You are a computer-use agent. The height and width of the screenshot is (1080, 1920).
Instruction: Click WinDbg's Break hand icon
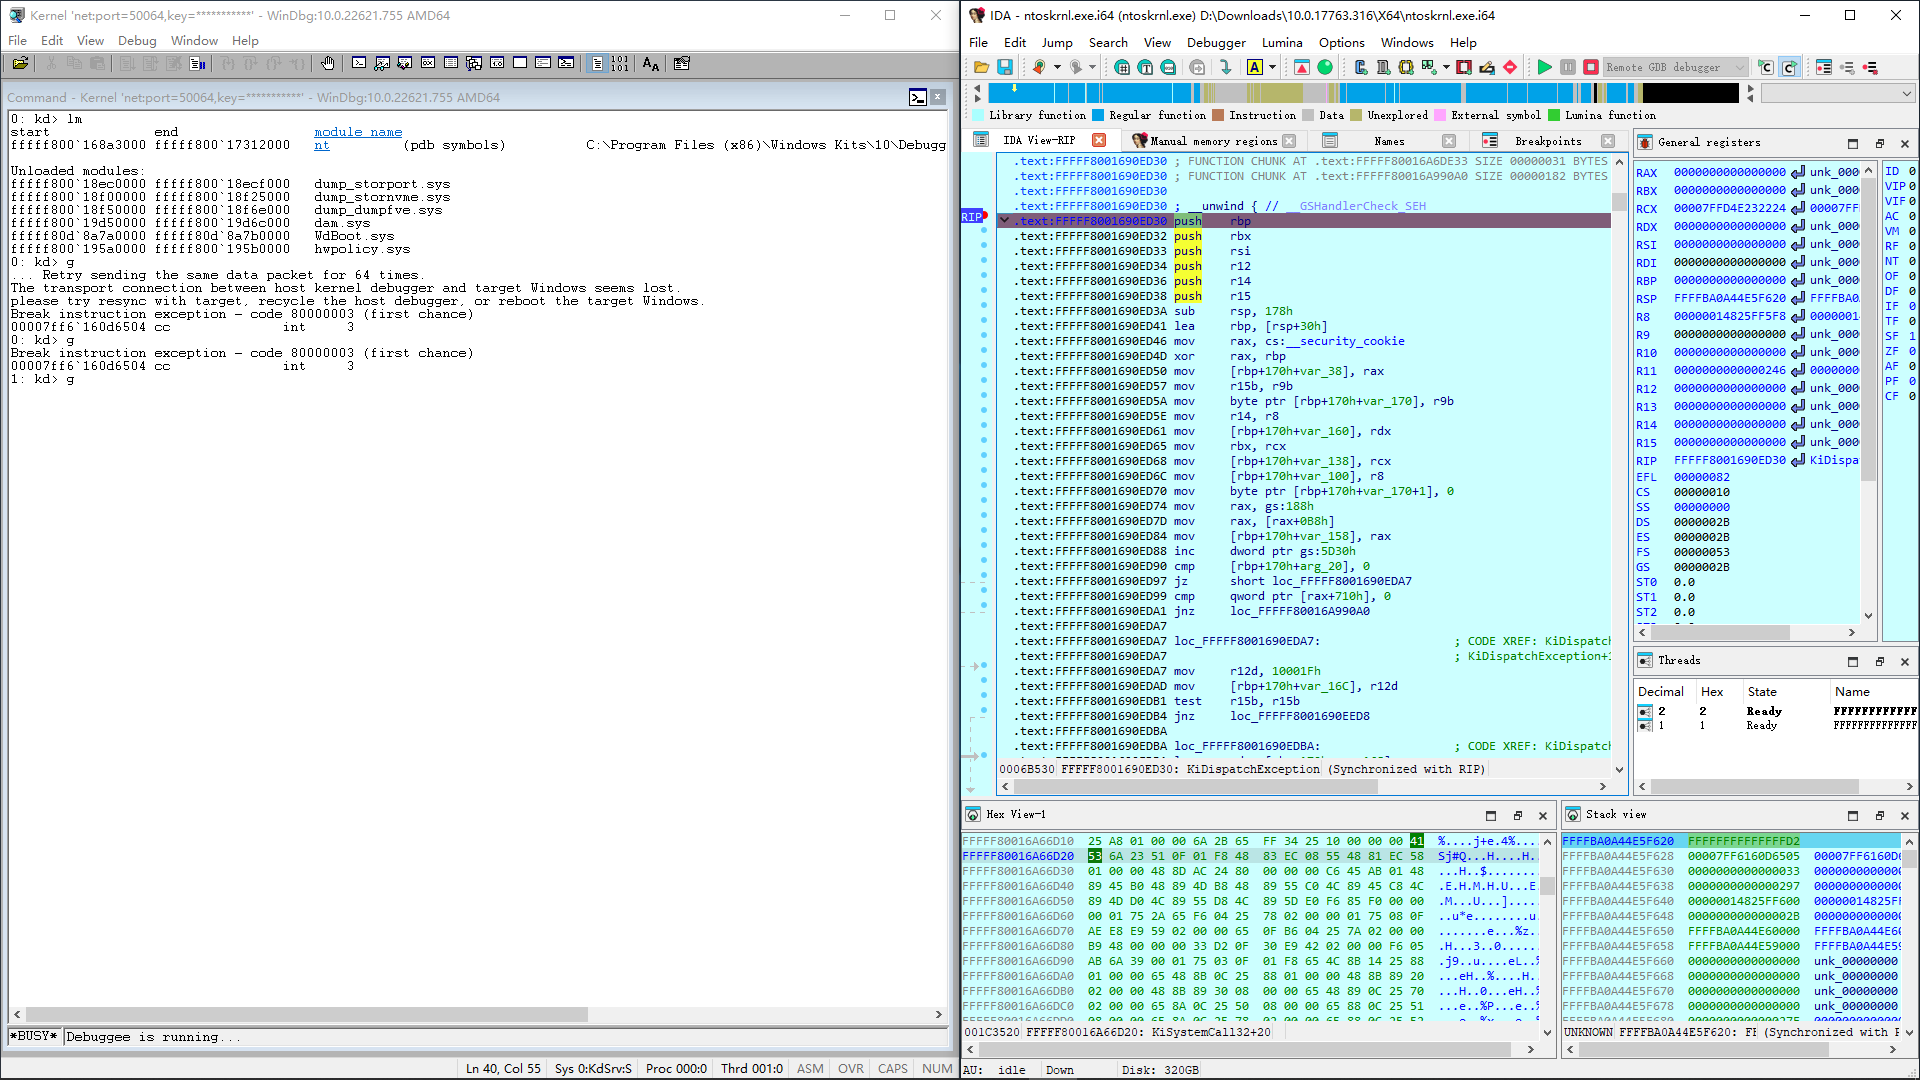327,63
